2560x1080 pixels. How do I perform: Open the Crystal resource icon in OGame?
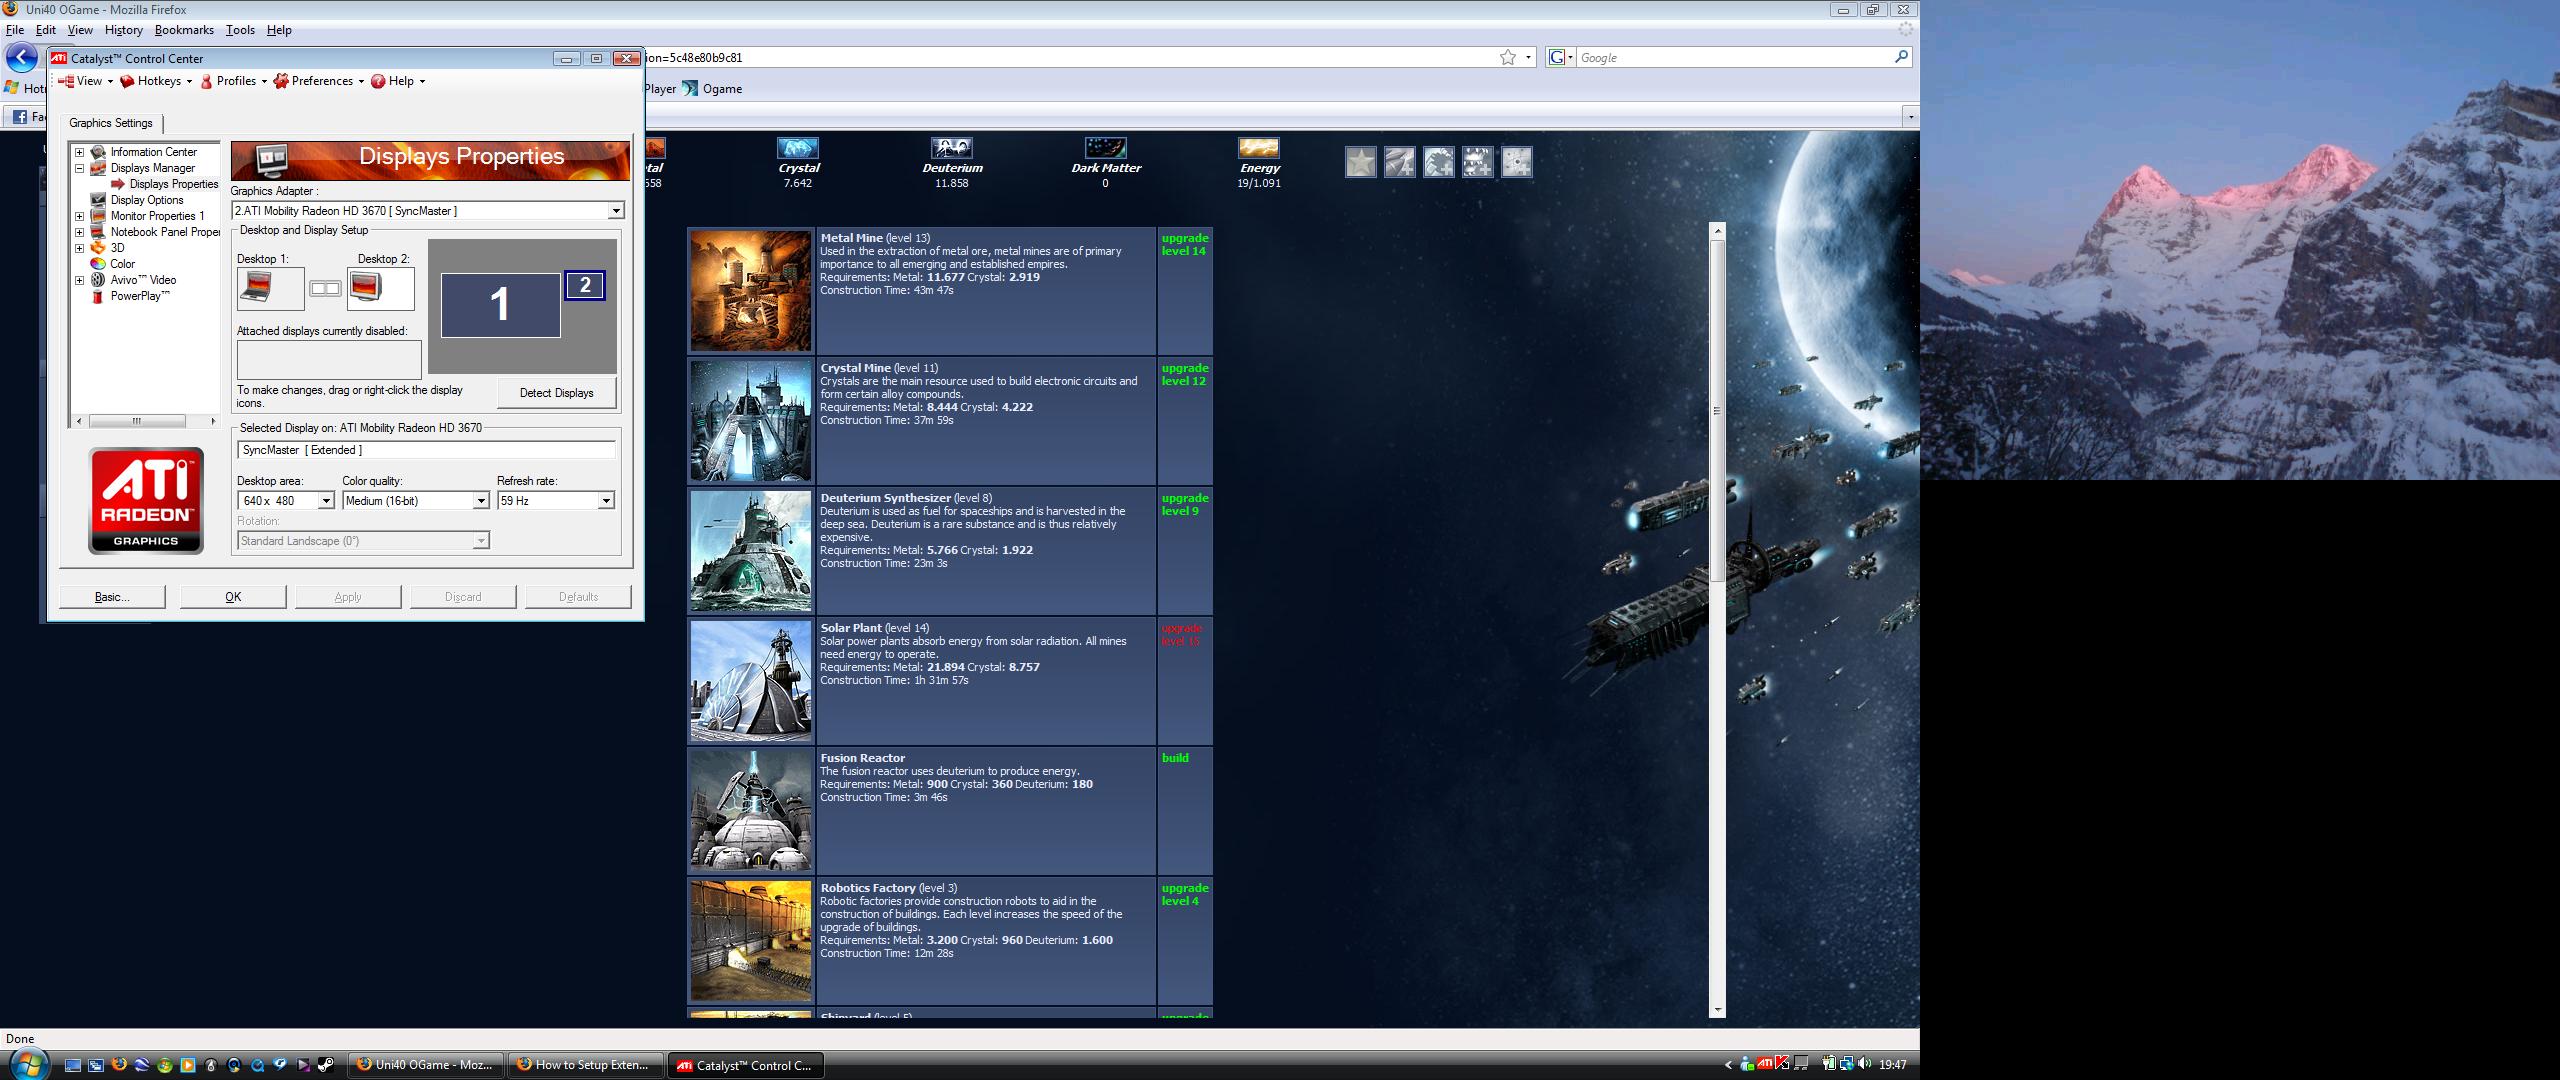point(798,148)
